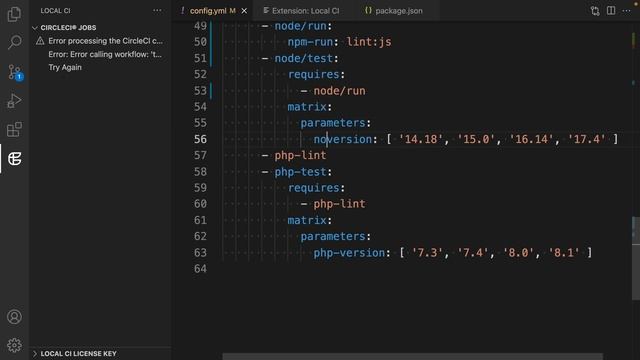Click 'node/run:' key on line 49
This screenshot has height=360, width=640.
point(303,26)
